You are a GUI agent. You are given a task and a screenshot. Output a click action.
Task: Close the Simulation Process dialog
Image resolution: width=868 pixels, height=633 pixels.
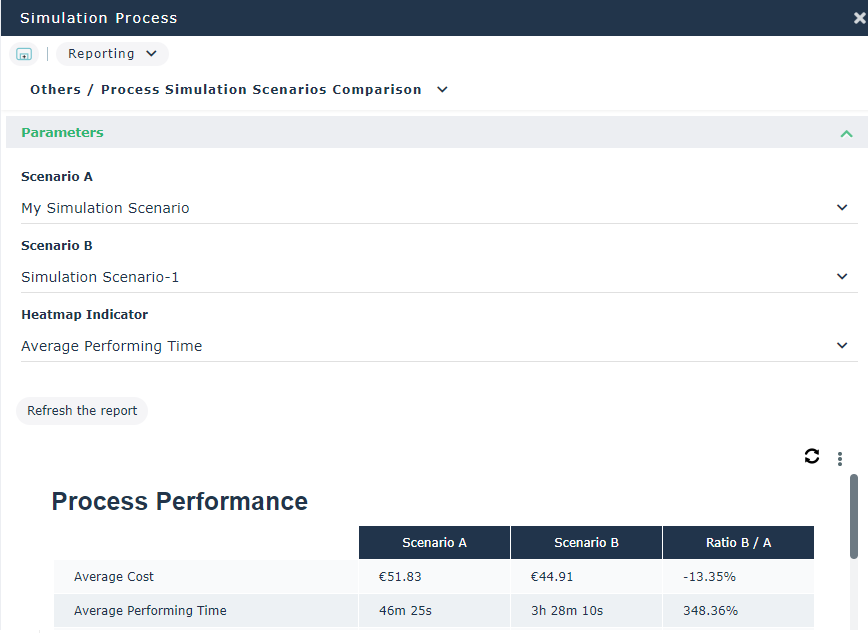859,18
